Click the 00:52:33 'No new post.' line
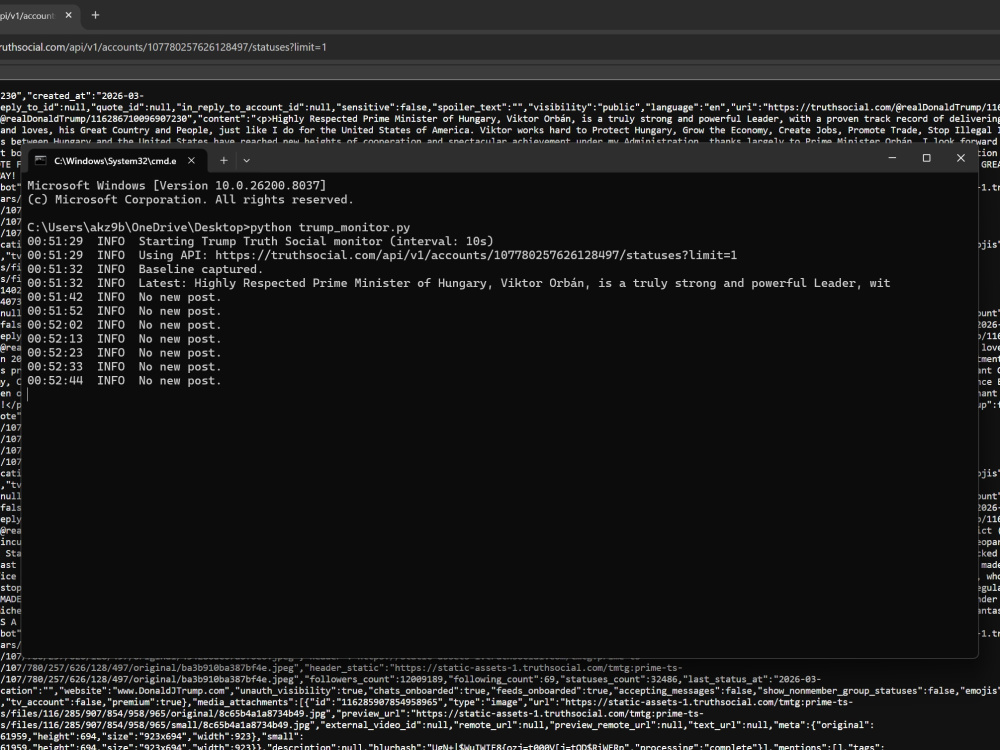 pos(124,367)
